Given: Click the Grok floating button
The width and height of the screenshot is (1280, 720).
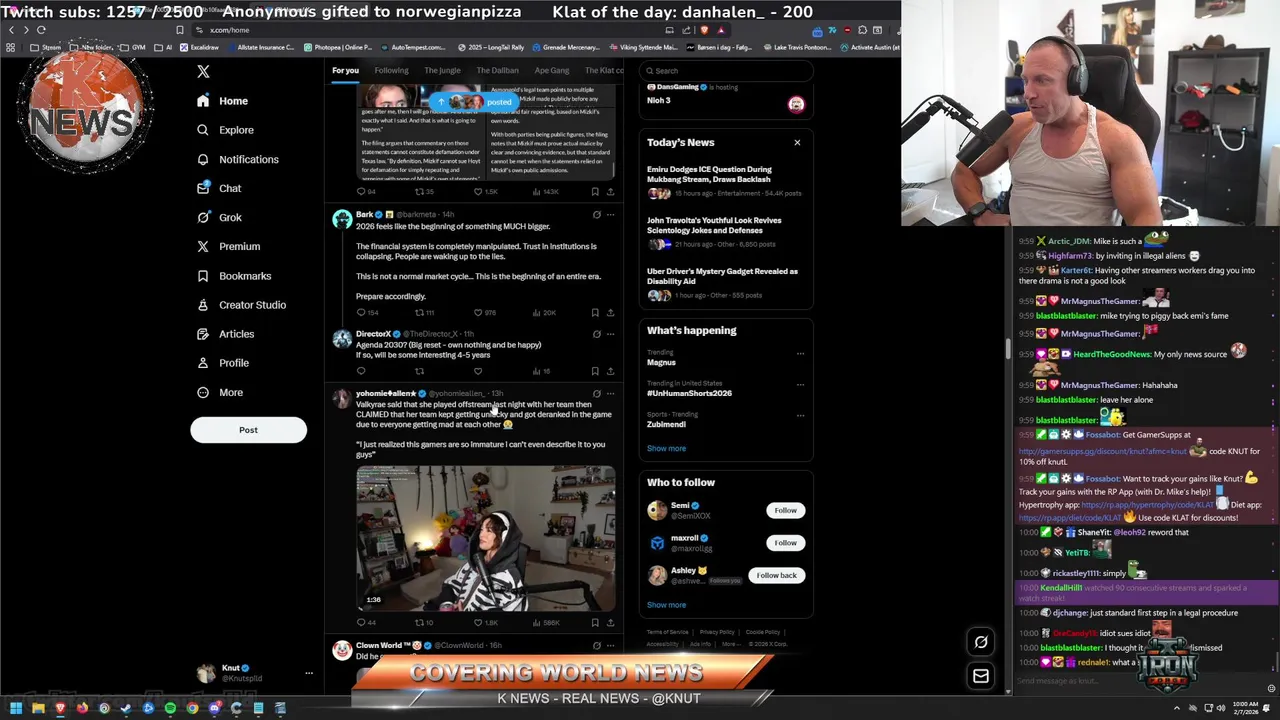Looking at the screenshot, I should click(x=981, y=643).
